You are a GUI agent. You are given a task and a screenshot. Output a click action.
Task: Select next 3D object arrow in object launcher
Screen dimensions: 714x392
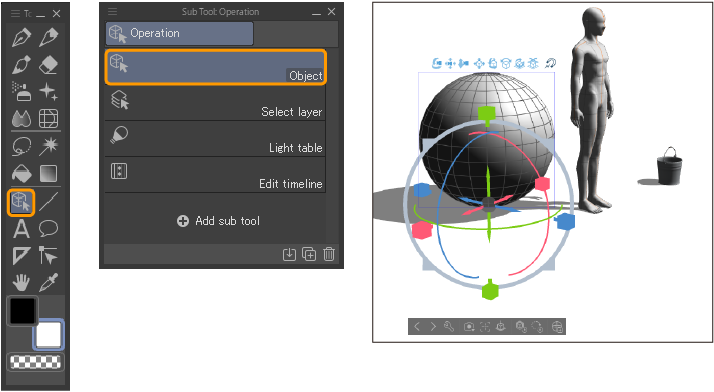(x=433, y=326)
